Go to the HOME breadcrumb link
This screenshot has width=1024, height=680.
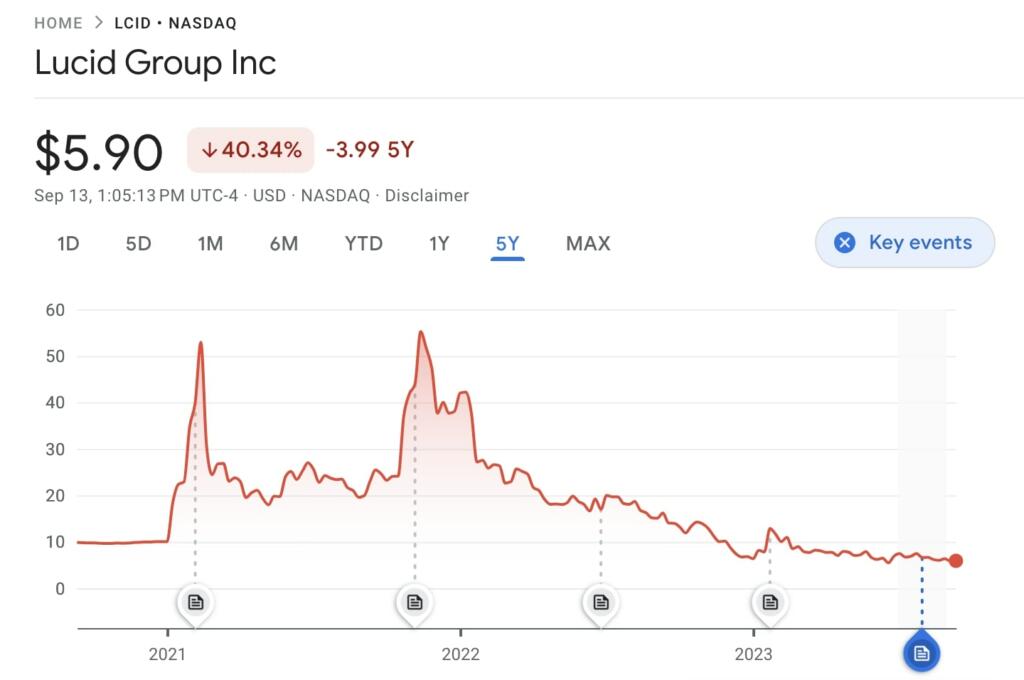58,23
